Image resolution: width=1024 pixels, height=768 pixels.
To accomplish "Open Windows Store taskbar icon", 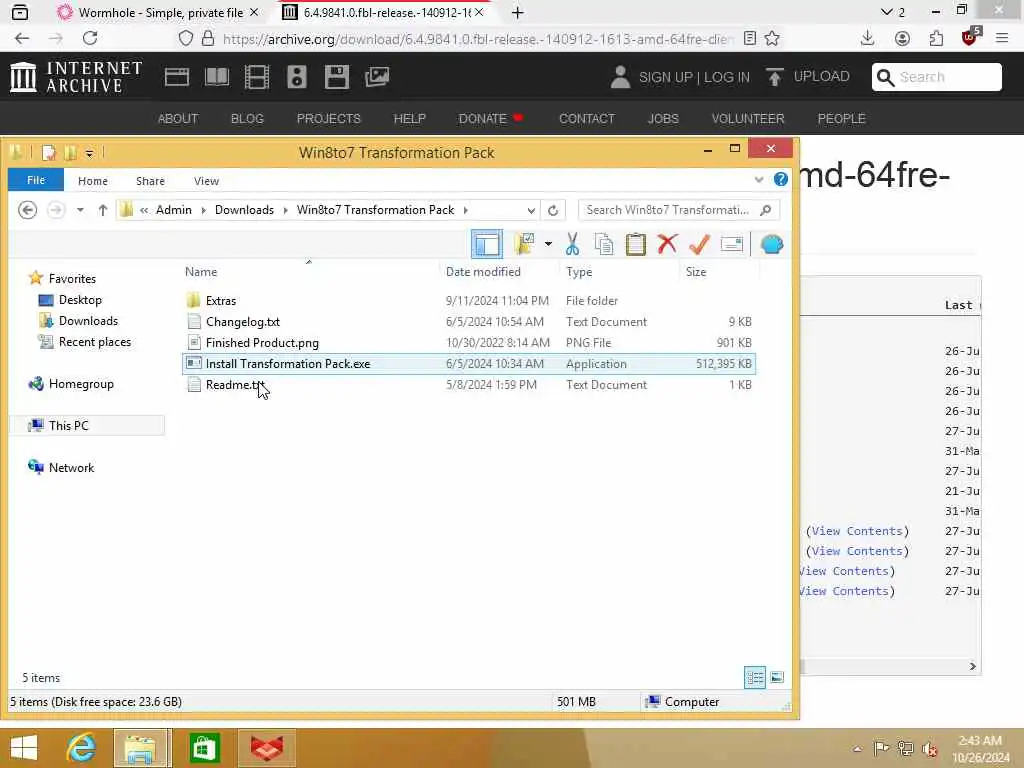I will coord(204,748).
